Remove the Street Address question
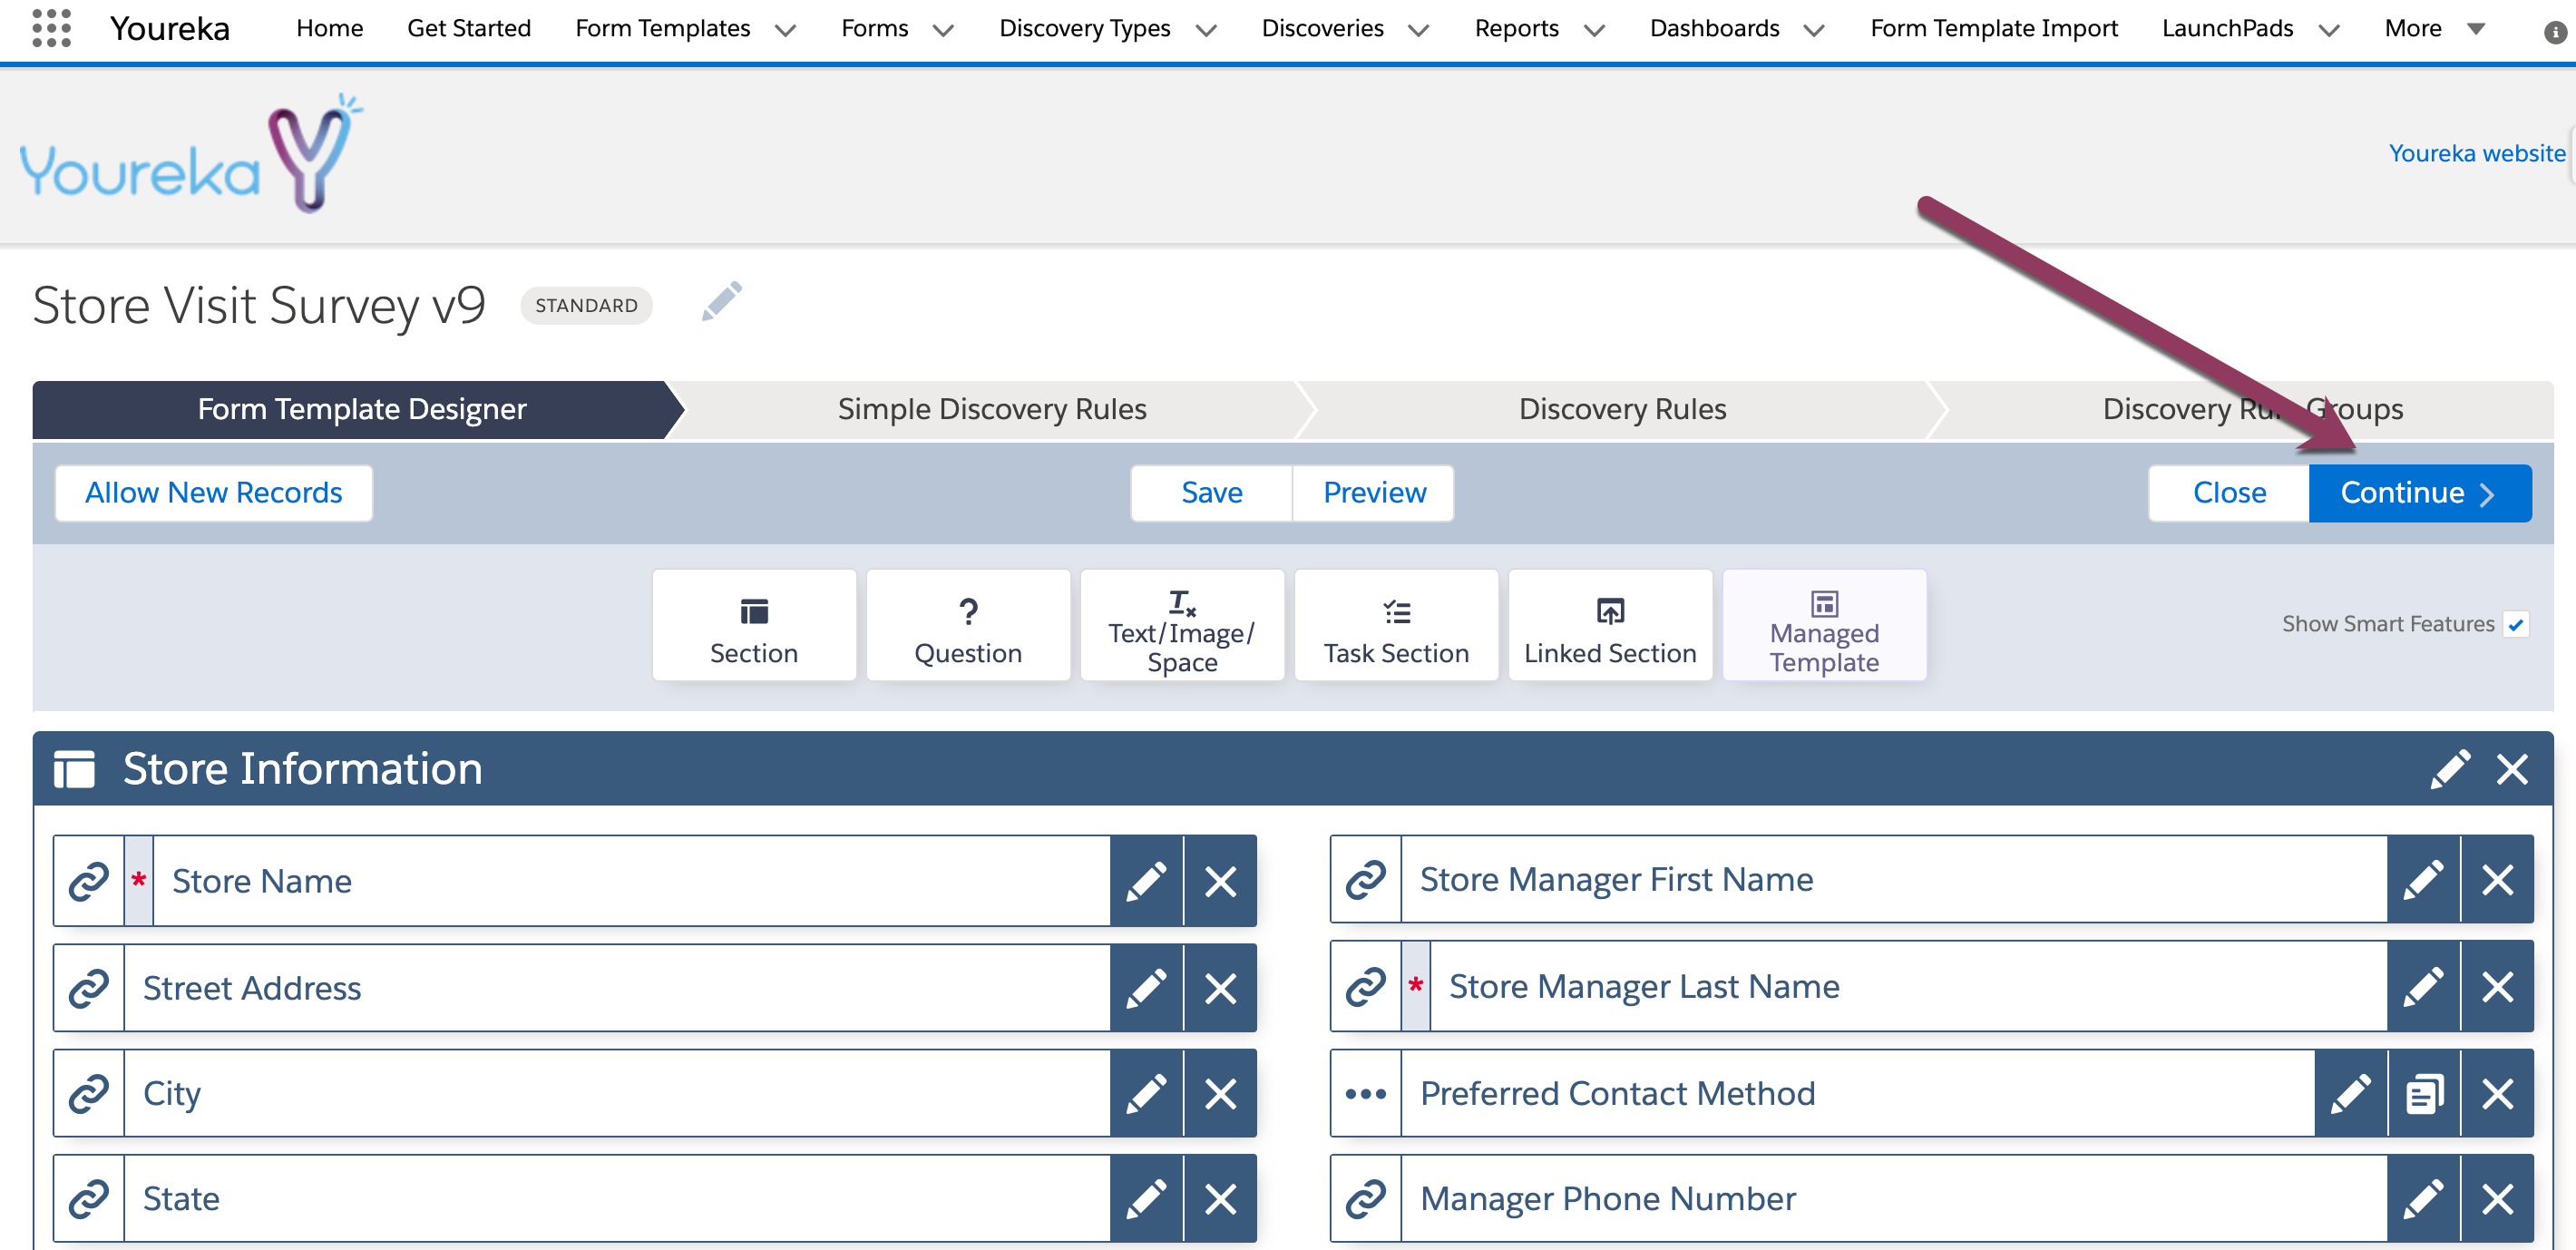This screenshot has height=1250, width=2576. pyautogui.click(x=1220, y=988)
